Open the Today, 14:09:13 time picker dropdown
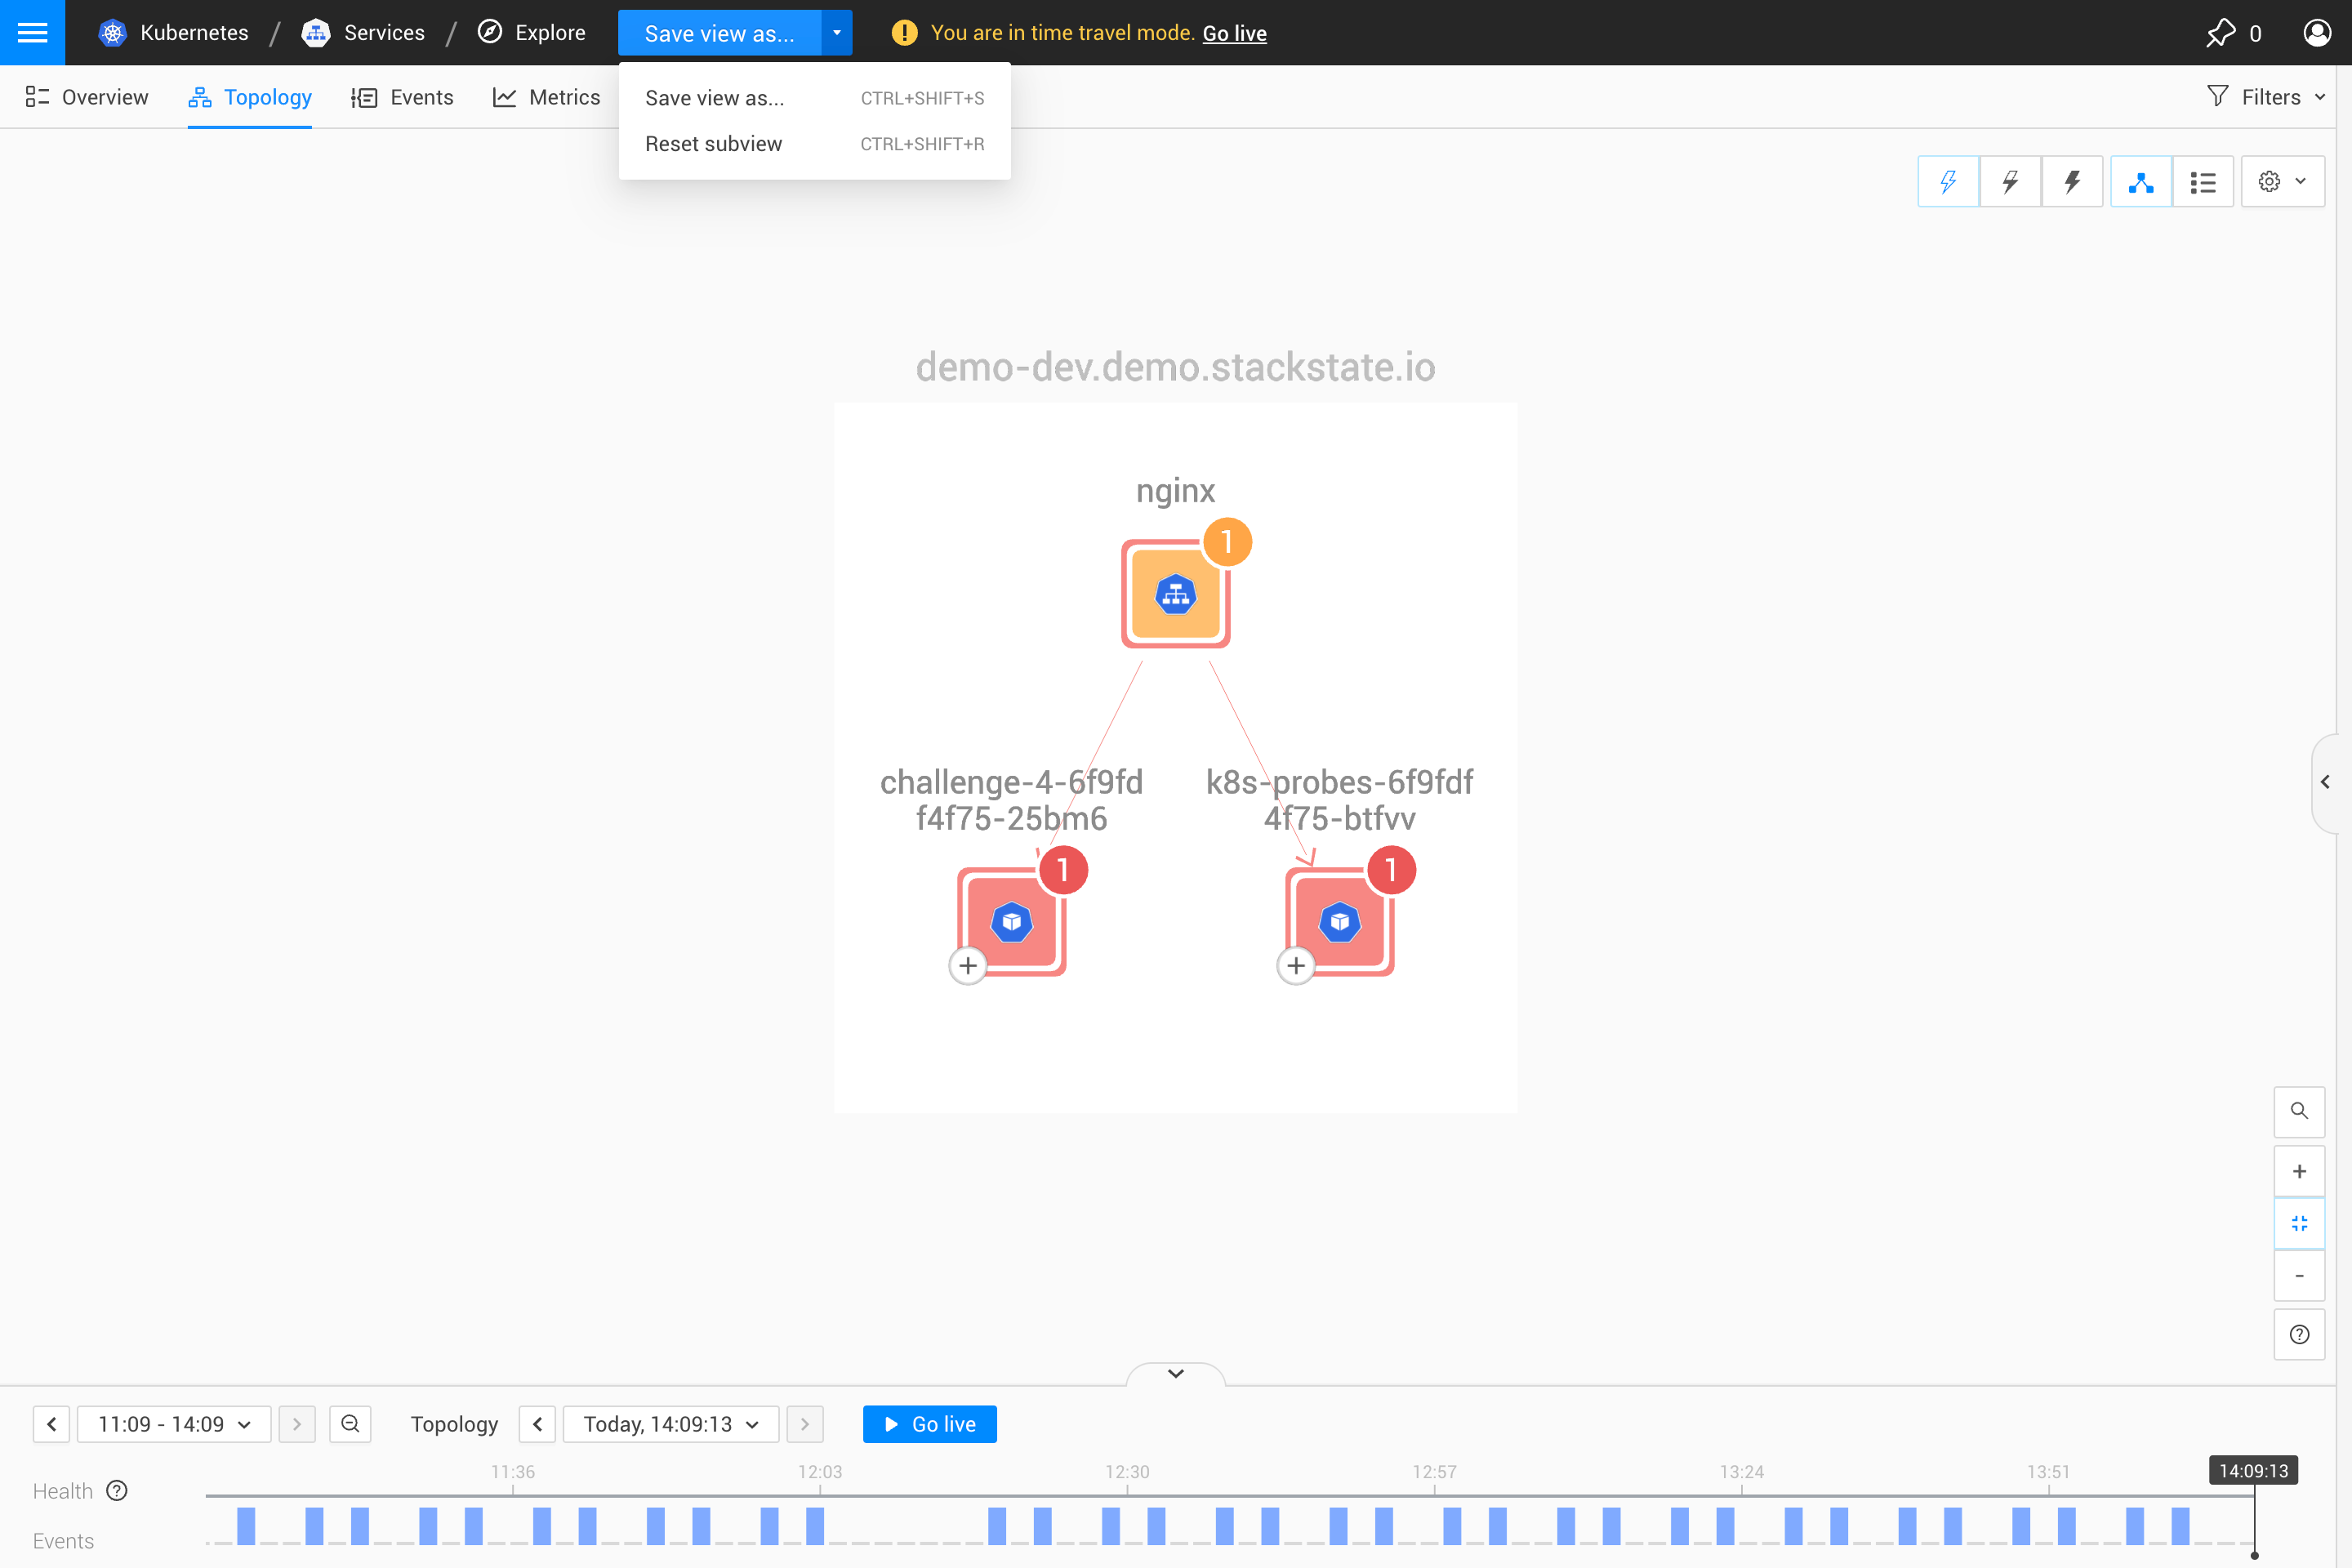This screenshot has width=2352, height=1568. tap(670, 1424)
